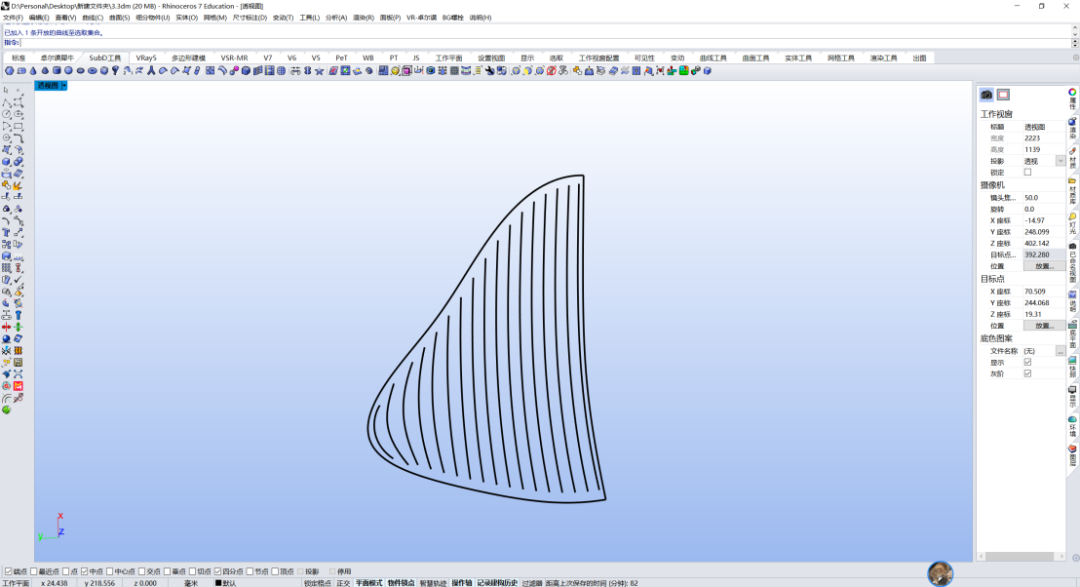The height and width of the screenshot is (587, 1080).
Task: Open the 曲面(S) menu
Action: point(119,17)
